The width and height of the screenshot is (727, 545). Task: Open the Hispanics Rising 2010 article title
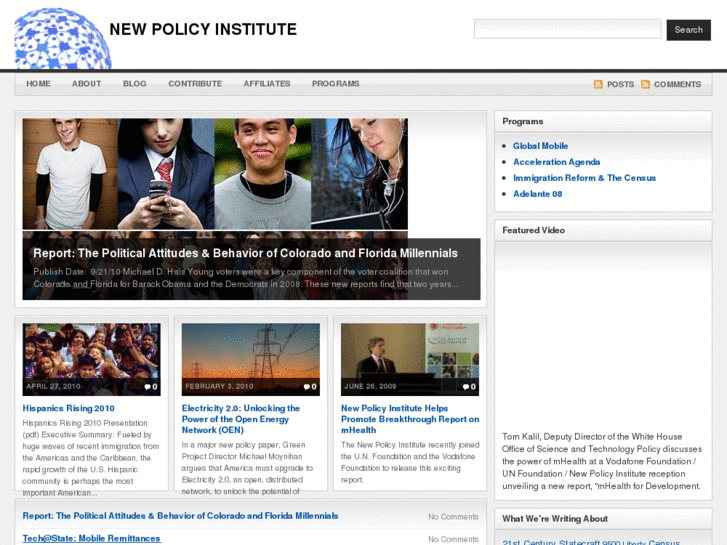[x=69, y=408]
